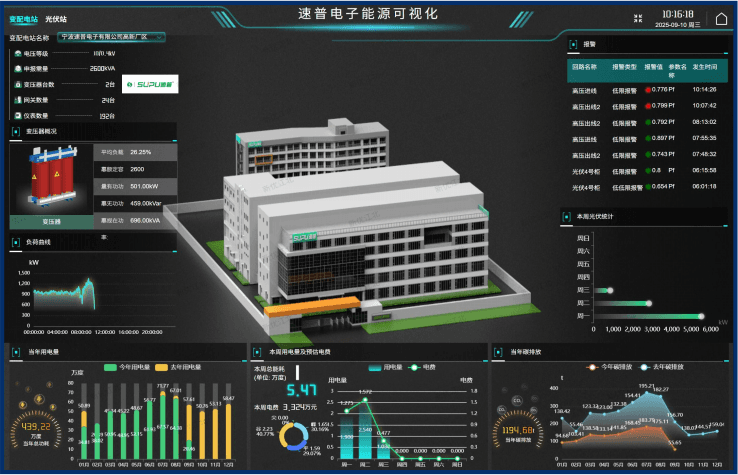Click green status dot for 08:13:02 row

click(x=648, y=122)
